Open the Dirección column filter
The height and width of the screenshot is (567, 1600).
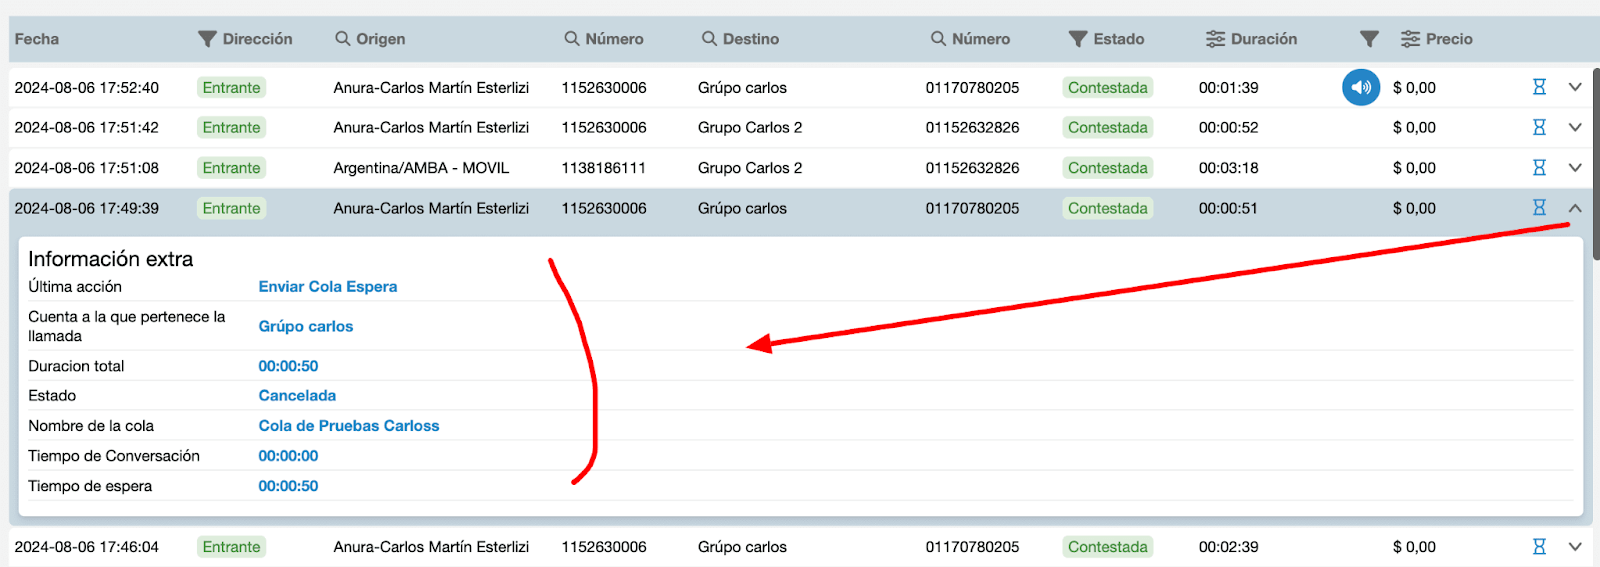[207, 39]
